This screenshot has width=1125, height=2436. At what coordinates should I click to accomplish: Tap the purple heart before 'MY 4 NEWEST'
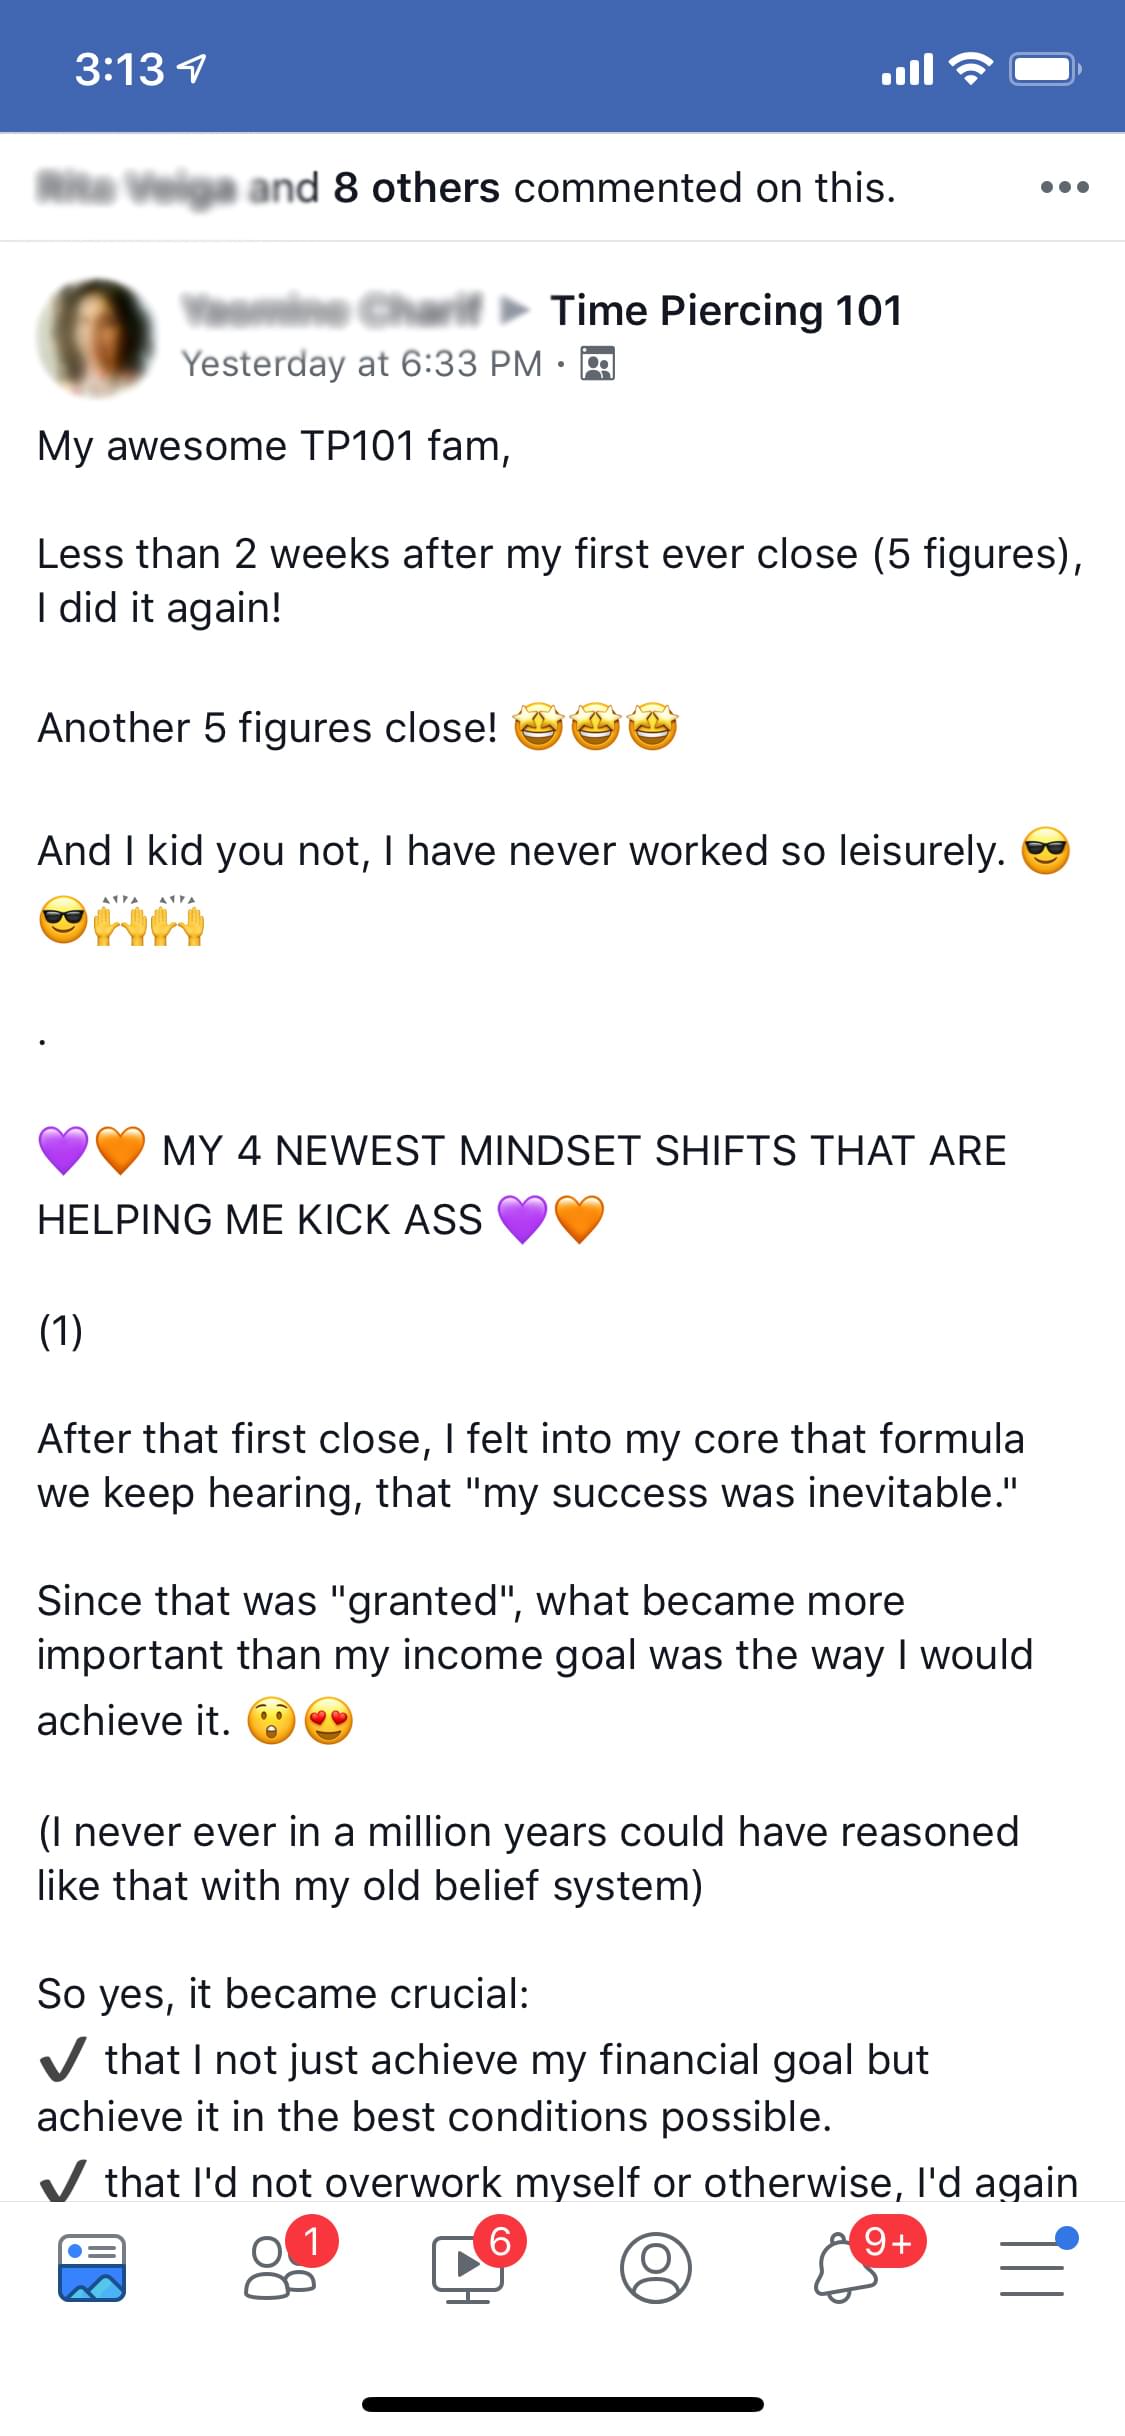tap(64, 1150)
